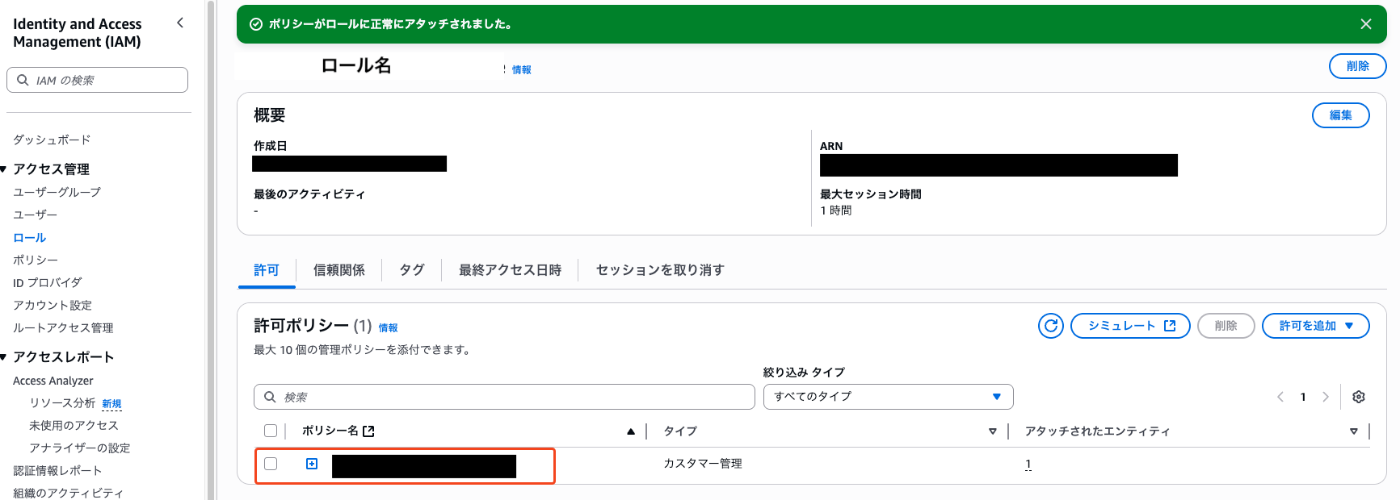The width and height of the screenshot is (1400, 500).
Task: Click the 情報 link beside ロール名
Action: coord(522,70)
